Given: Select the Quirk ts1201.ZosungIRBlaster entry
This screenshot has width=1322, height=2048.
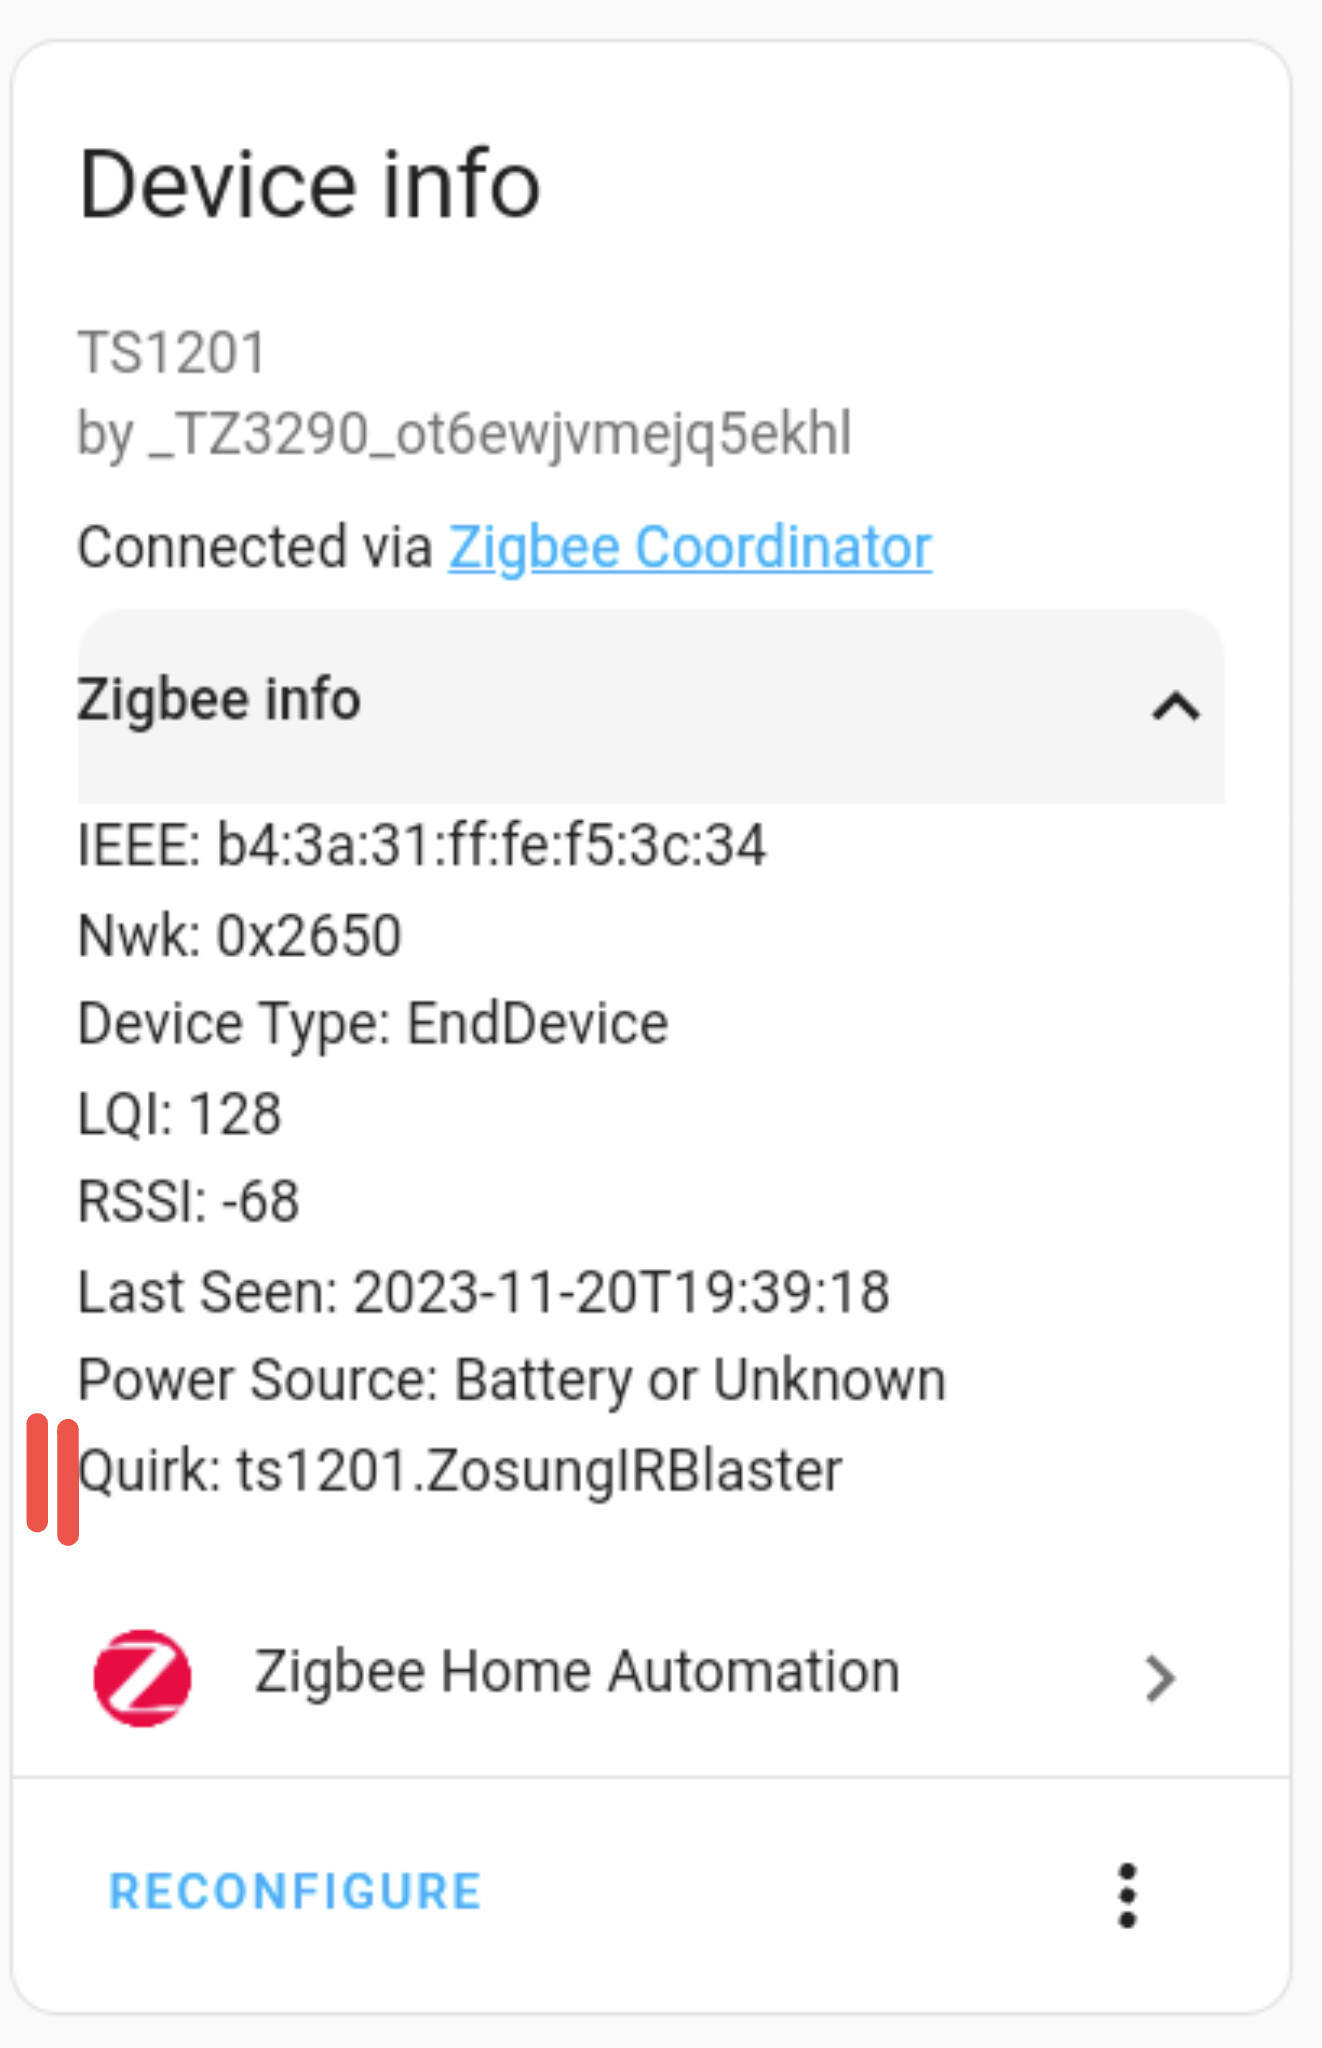Looking at the screenshot, I should [x=460, y=1468].
